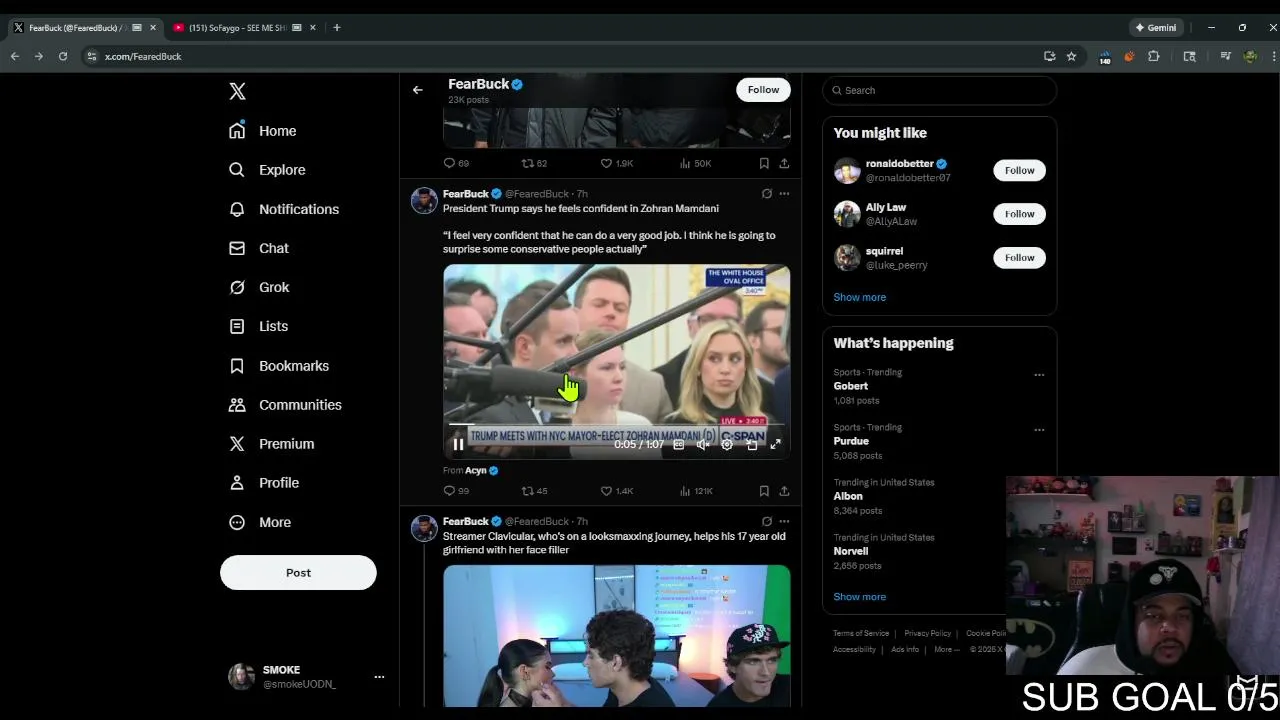Open Acyn's profile from video source

click(x=475, y=470)
